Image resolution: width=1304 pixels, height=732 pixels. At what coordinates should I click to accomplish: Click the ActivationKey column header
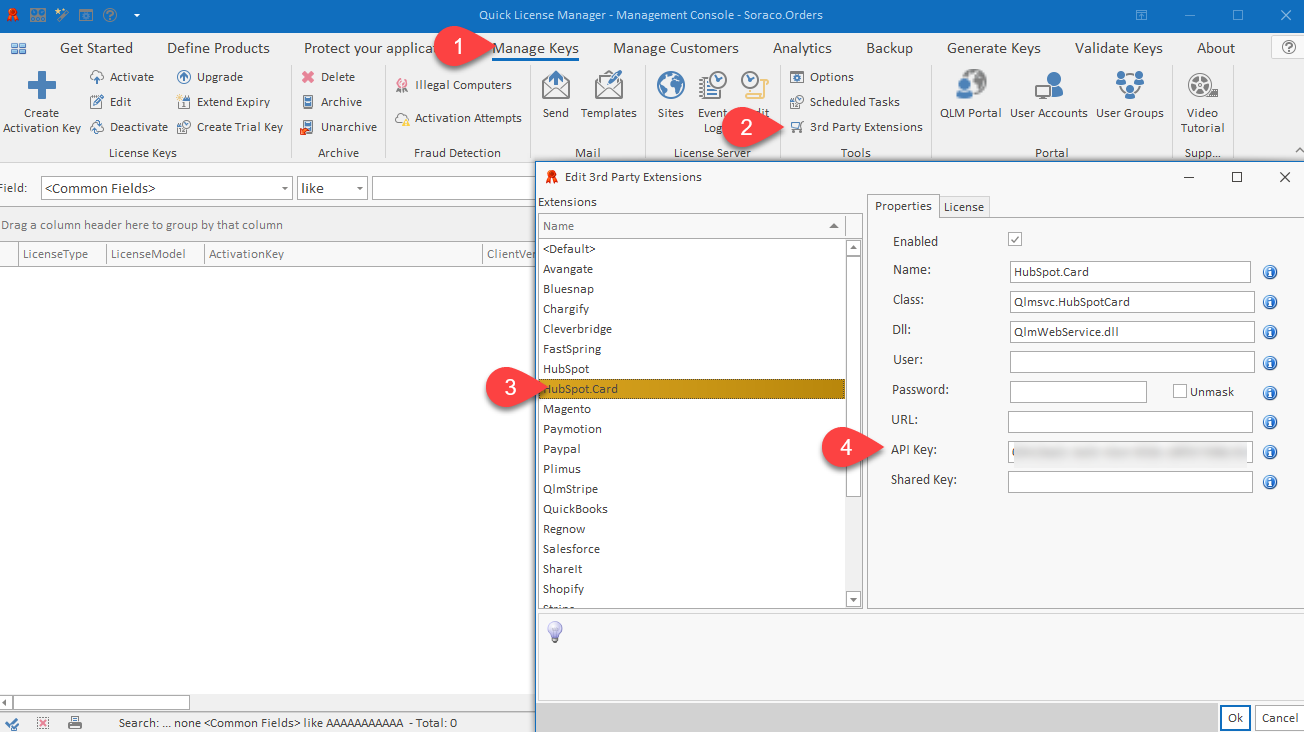343,254
